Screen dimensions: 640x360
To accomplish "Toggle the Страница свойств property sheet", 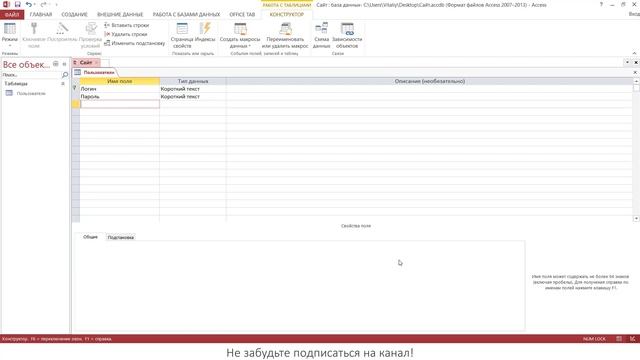I will (182, 35).
